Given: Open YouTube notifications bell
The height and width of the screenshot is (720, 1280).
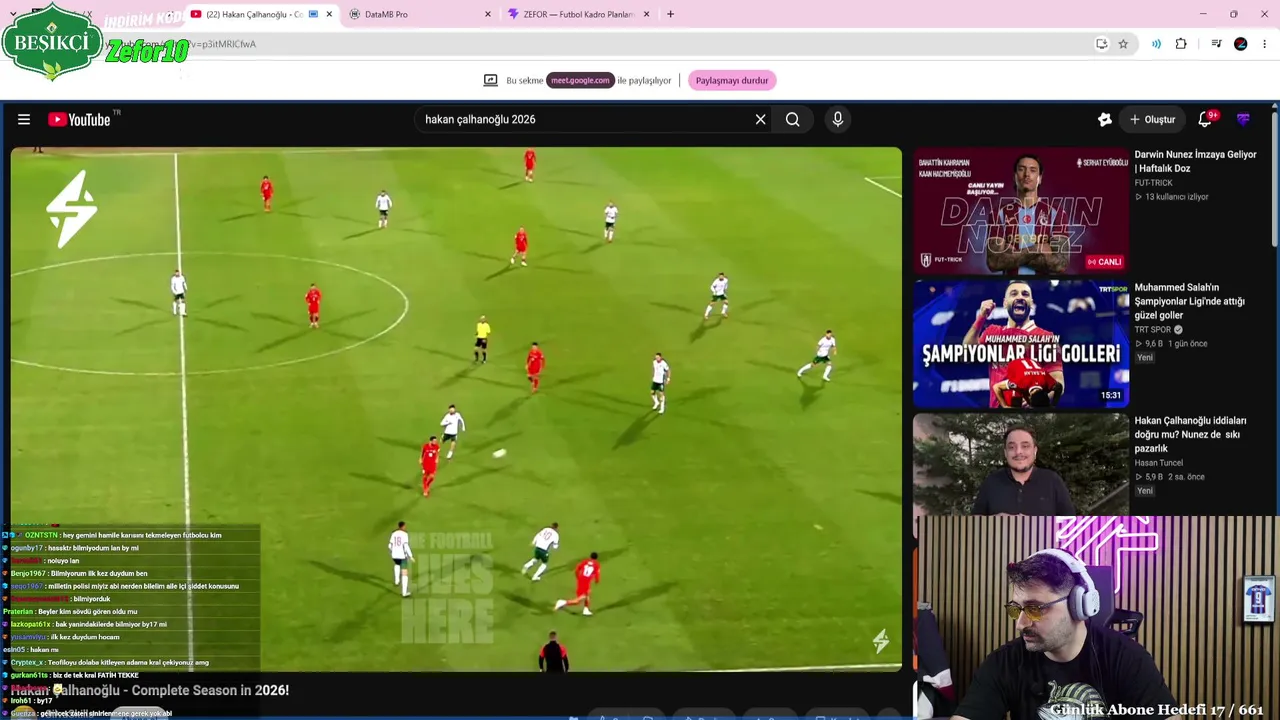Looking at the screenshot, I should [1205, 119].
